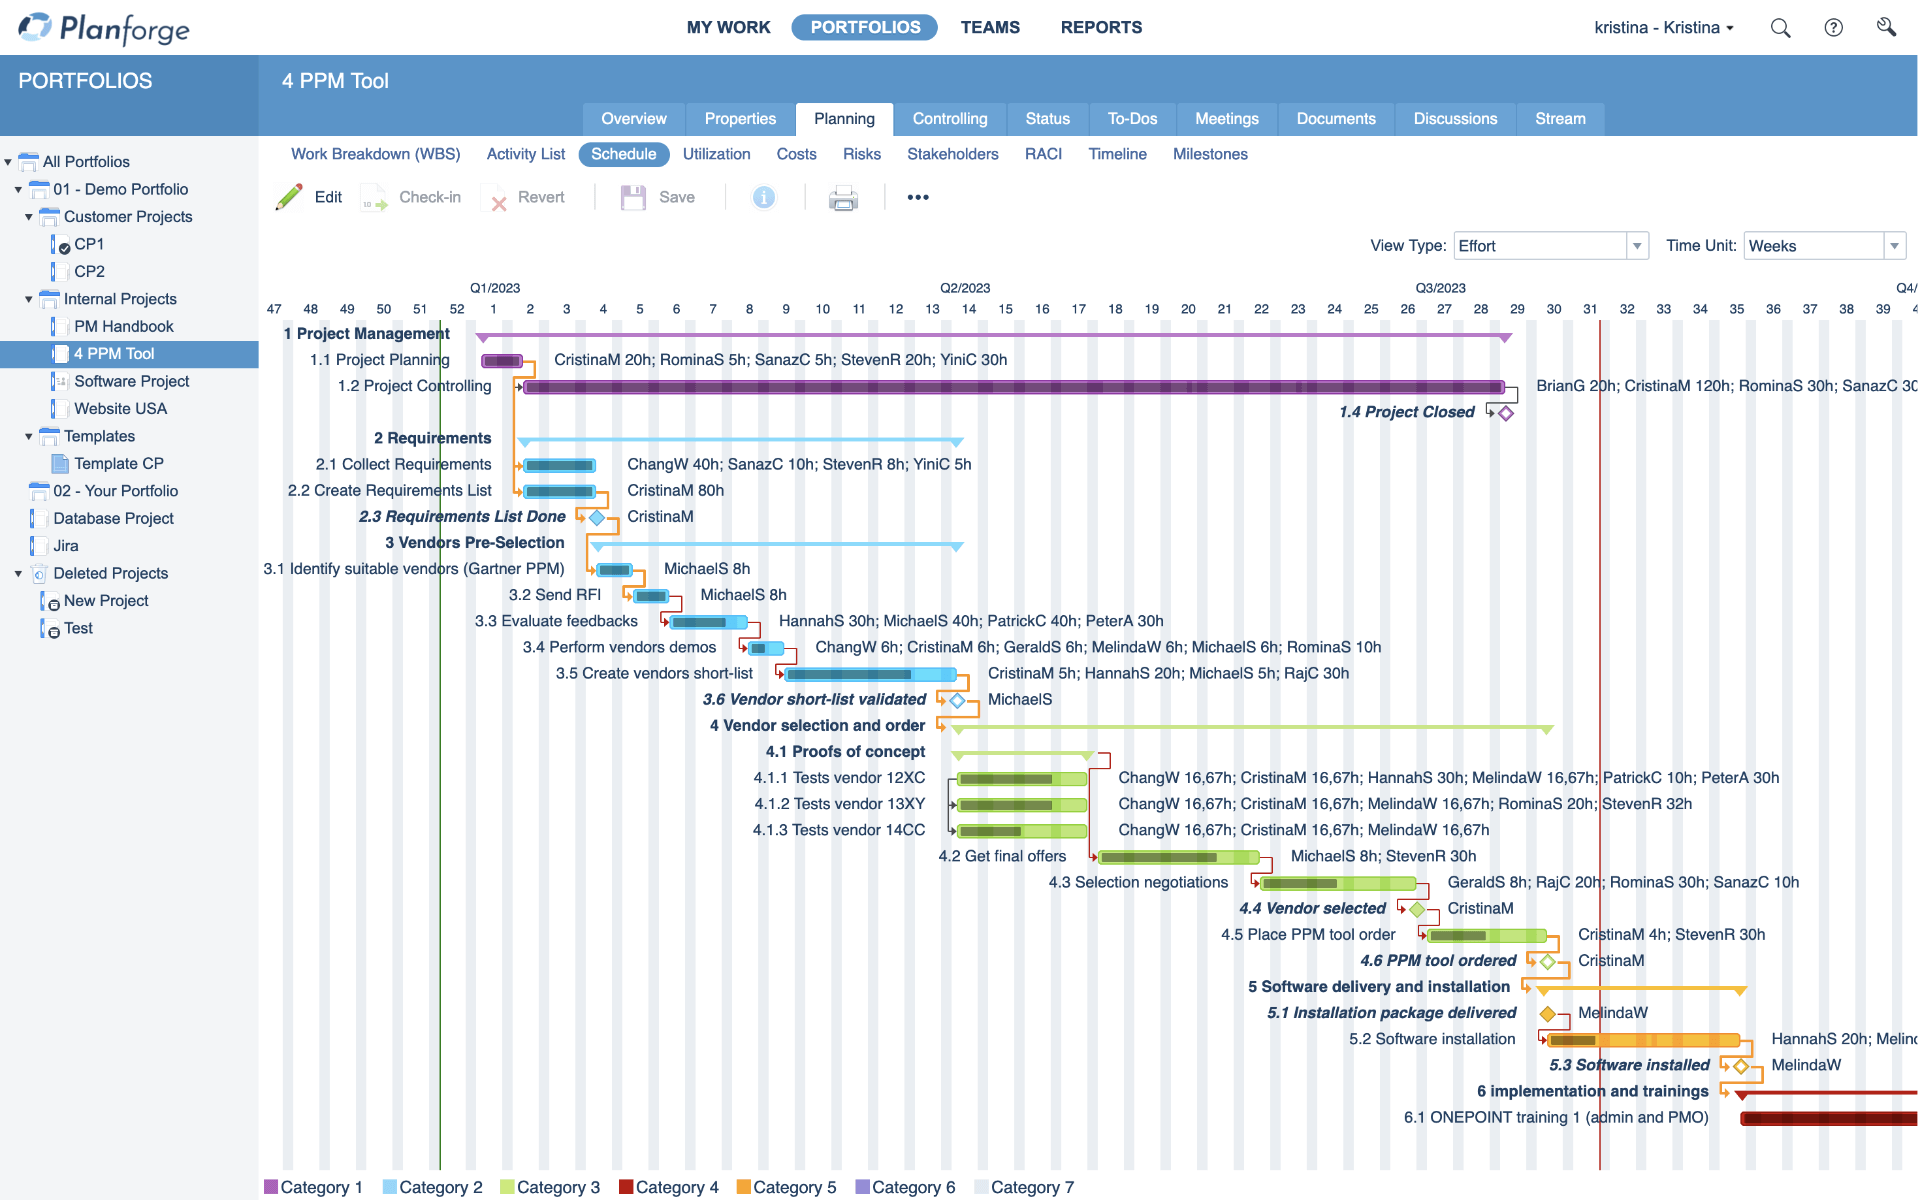Switch to the Controlling tab
Viewport: 1920px width, 1200px height.
coord(951,118)
